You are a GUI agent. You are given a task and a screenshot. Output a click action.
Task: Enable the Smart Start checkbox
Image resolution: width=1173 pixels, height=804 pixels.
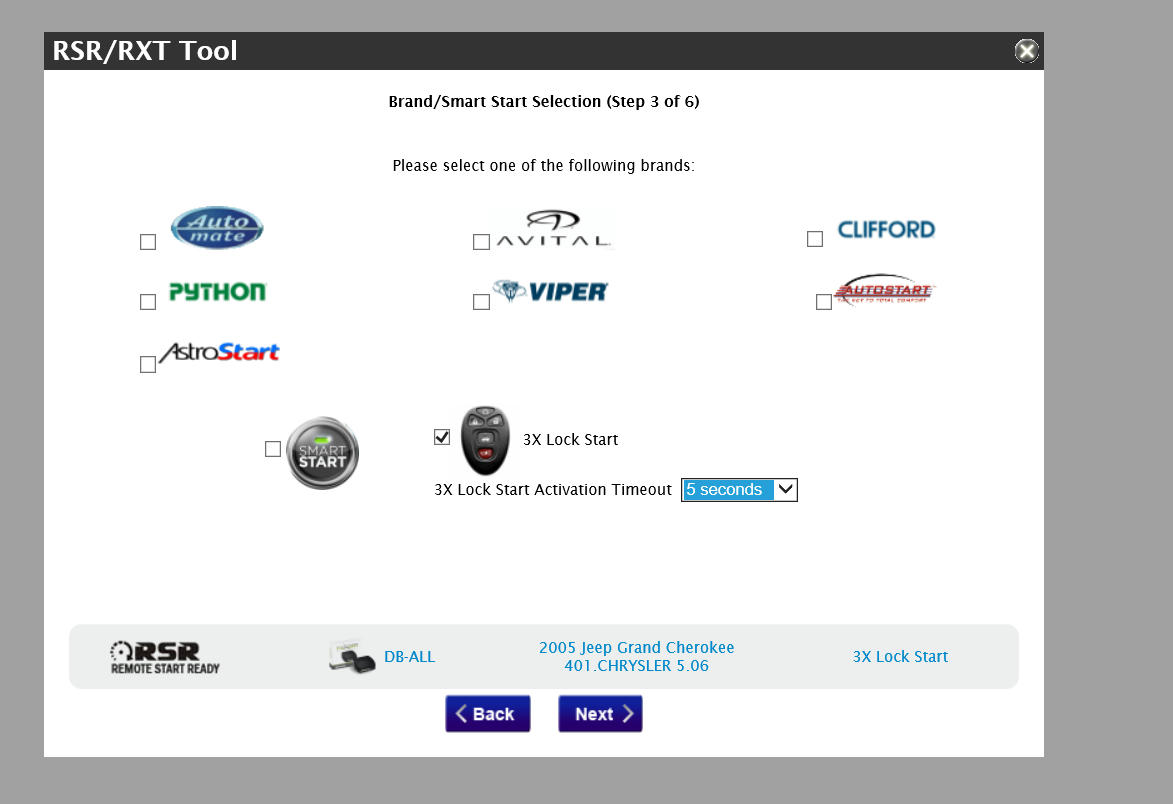click(273, 449)
